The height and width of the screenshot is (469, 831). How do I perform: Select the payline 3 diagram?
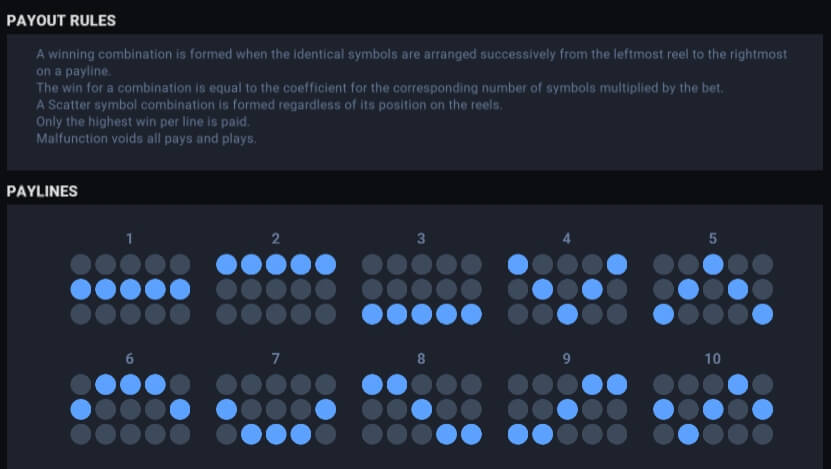pos(422,289)
